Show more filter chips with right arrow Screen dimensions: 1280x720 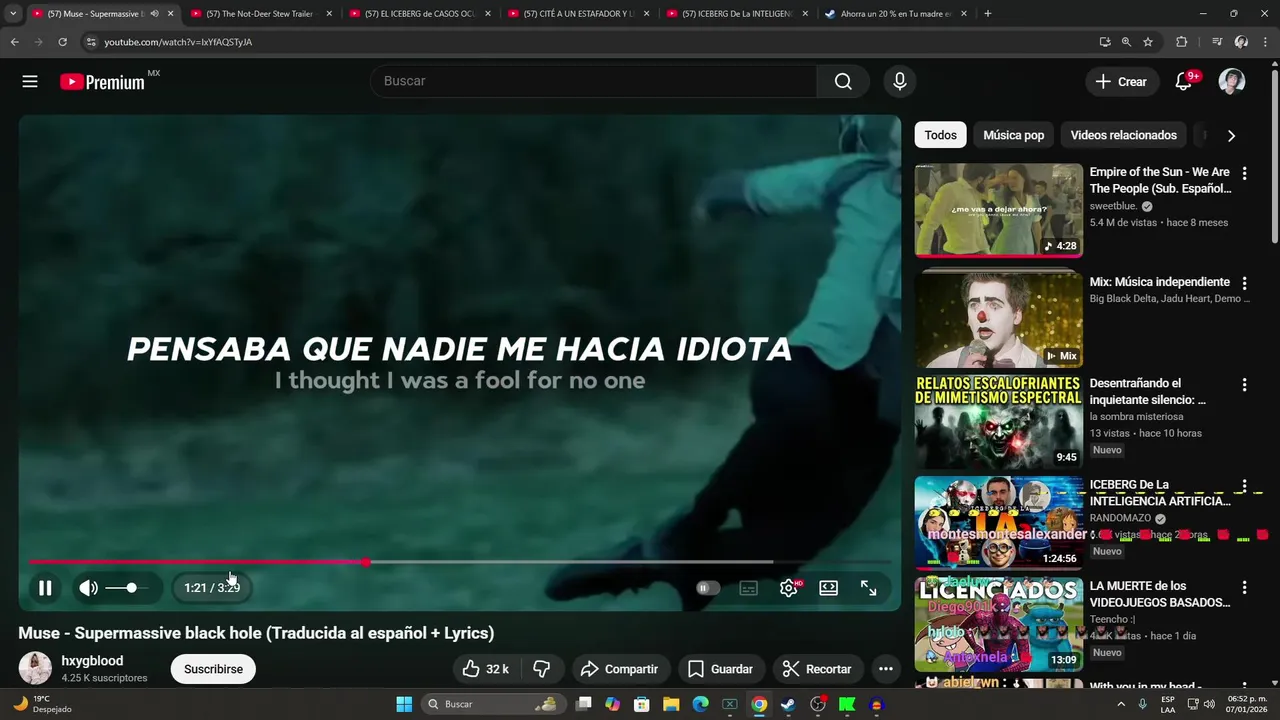tap(1231, 135)
